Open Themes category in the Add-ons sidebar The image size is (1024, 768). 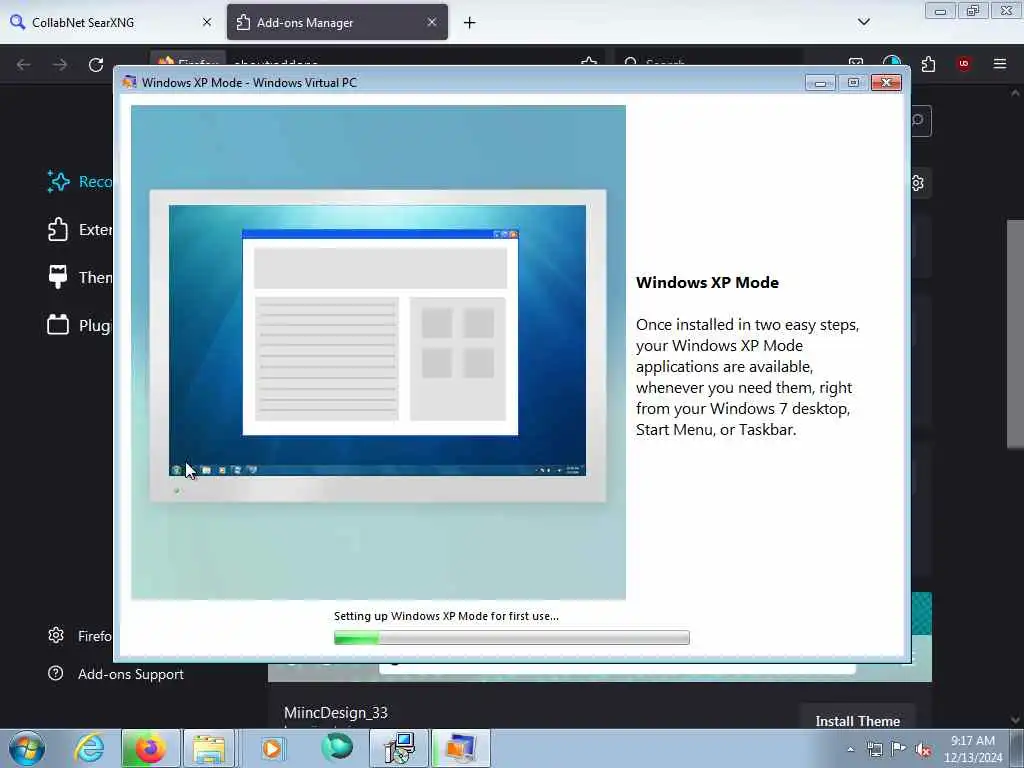(x=80, y=278)
